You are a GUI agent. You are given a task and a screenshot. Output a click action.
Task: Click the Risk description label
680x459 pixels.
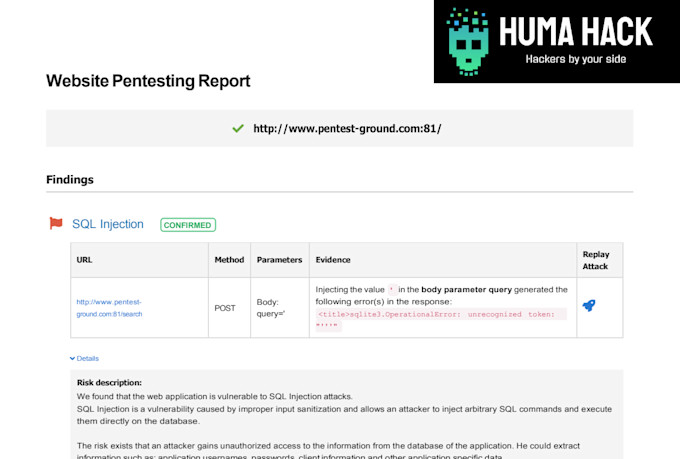click(109, 383)
